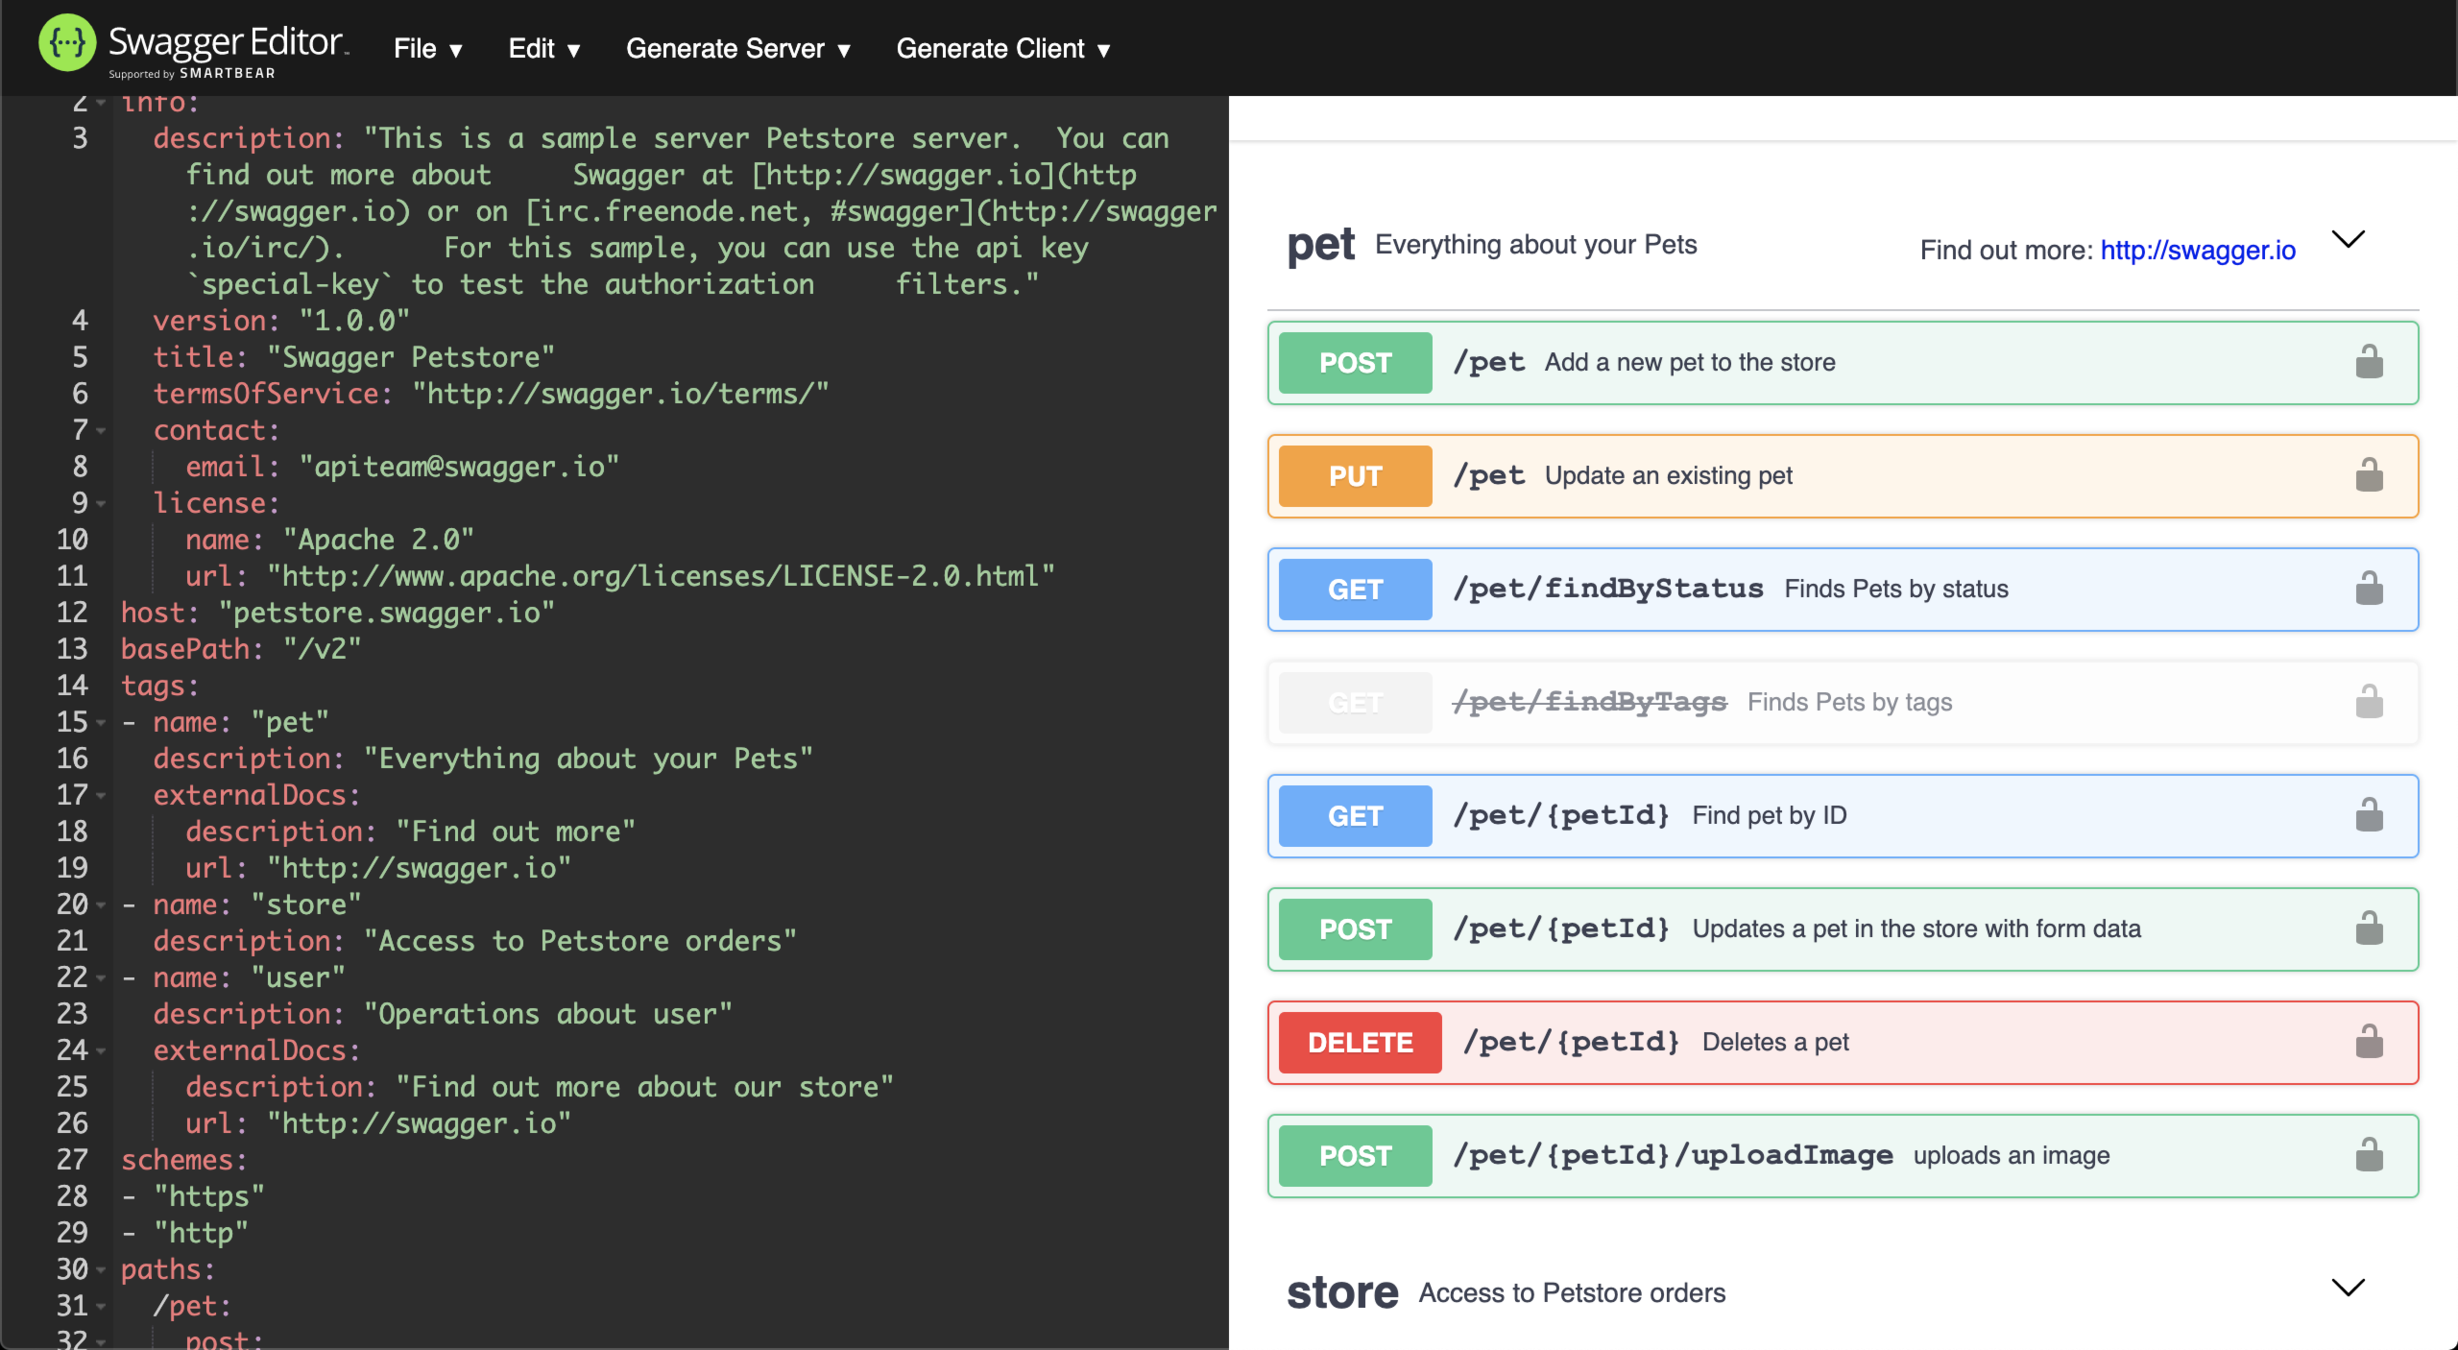
Task: Fold the paths block at line 30
Action: coord(101,1270)
